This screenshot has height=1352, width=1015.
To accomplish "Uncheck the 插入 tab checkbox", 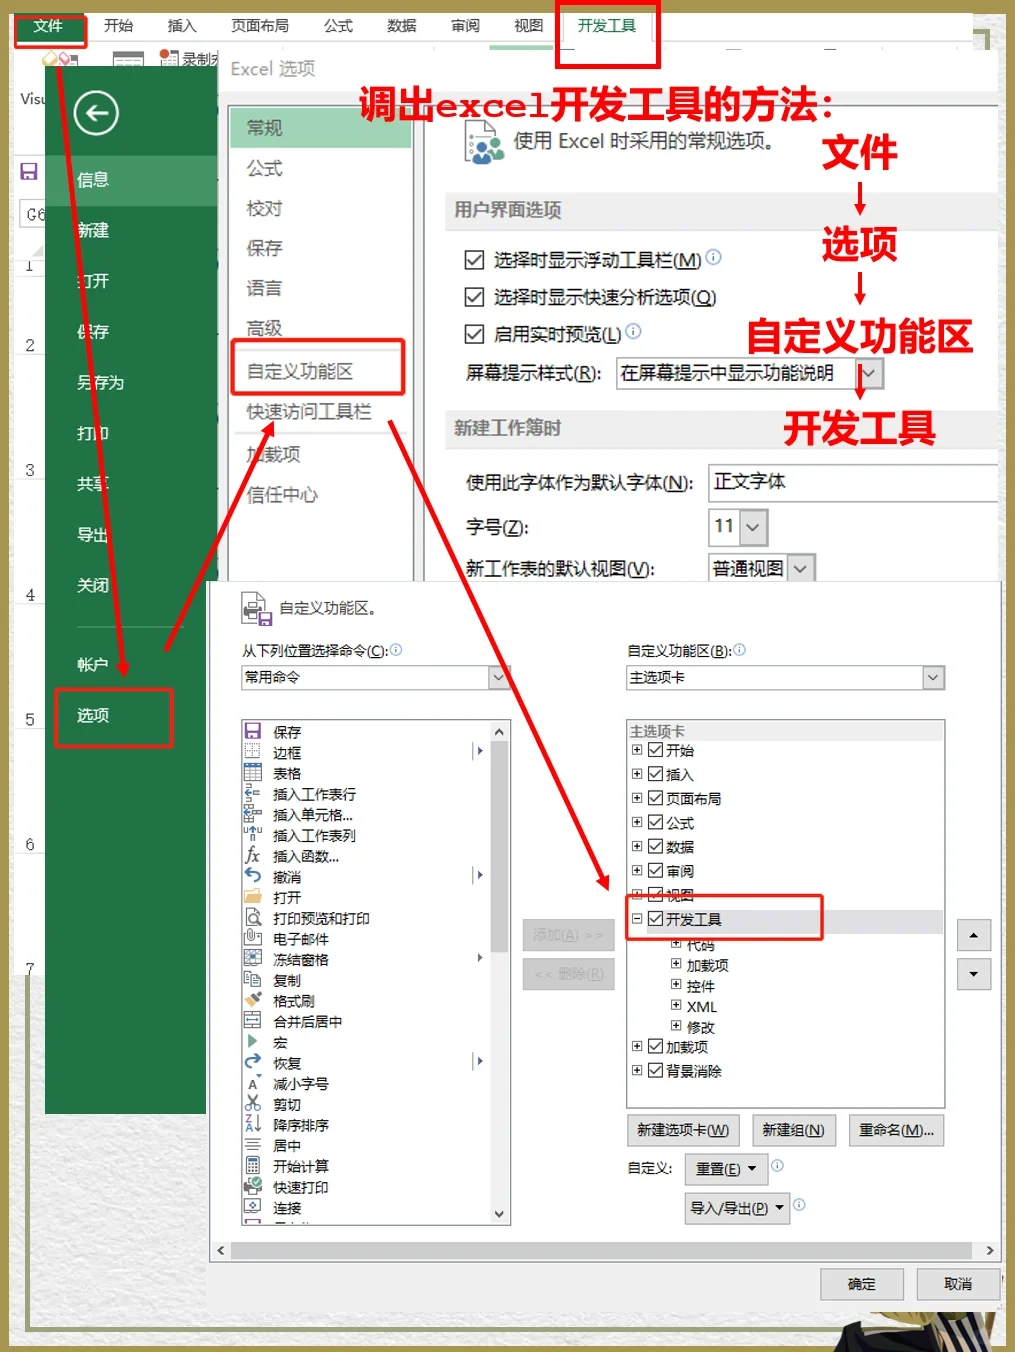I will (x=656, y=773).
